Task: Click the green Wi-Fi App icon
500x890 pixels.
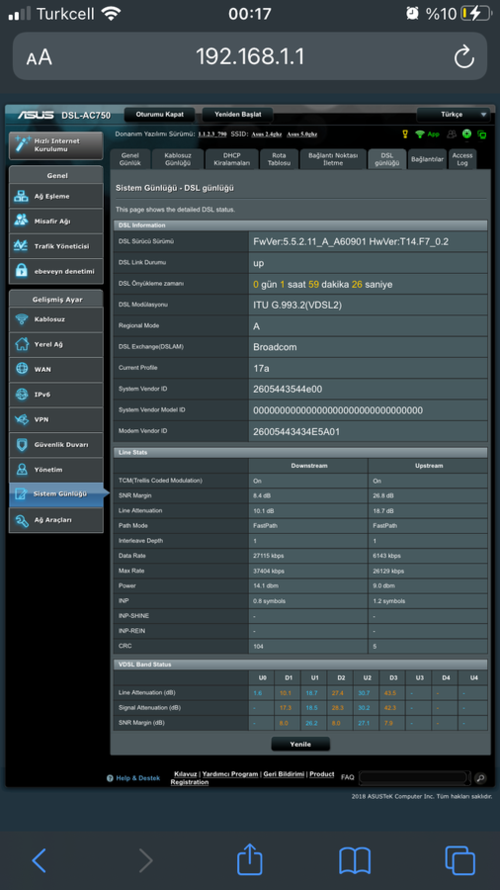Action: pos(426,135)
